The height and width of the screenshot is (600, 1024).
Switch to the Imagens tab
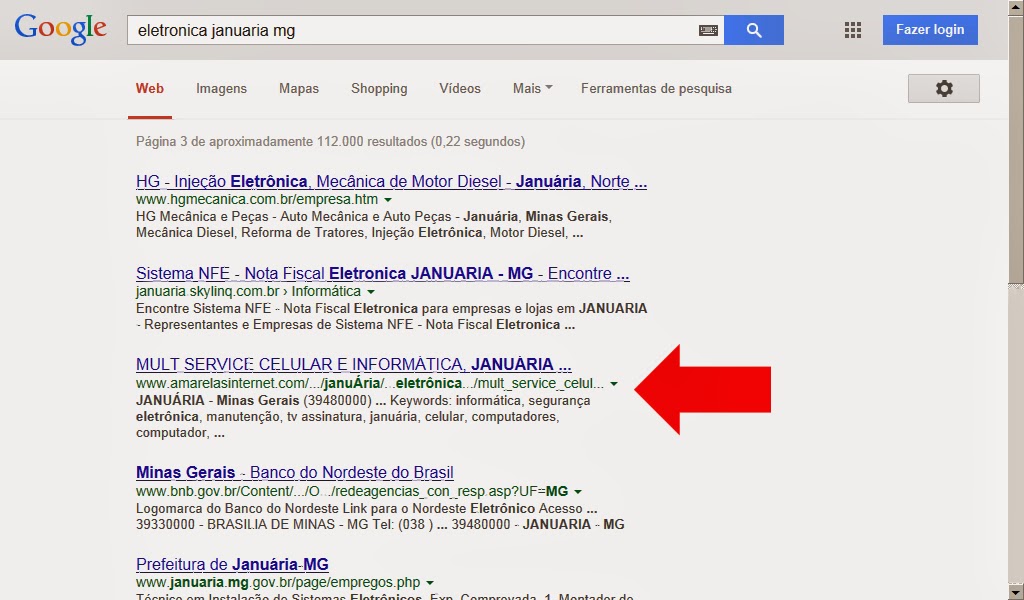tap(221, 88)
